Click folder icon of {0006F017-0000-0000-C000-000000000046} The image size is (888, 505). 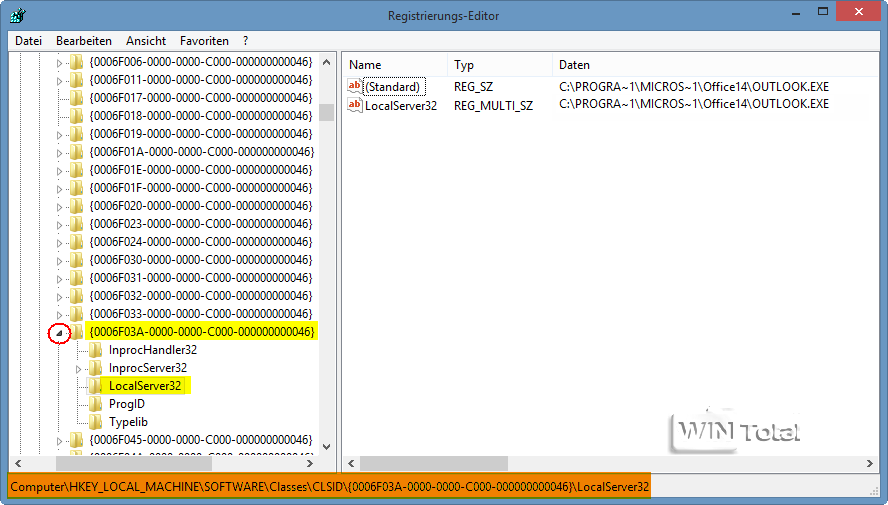[76, 98]
